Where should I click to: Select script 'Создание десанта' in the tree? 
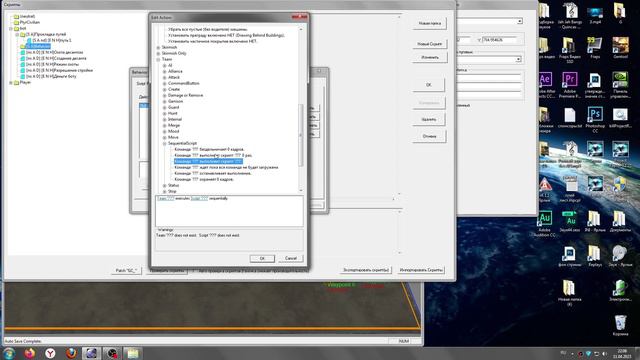[x=56, y=58]
